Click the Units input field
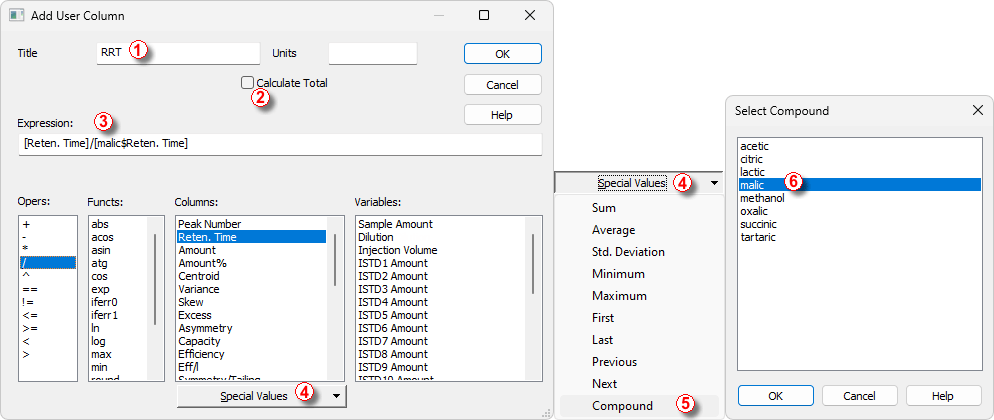The height and width of the screenshot is (420, 994). tap(373, 54)
